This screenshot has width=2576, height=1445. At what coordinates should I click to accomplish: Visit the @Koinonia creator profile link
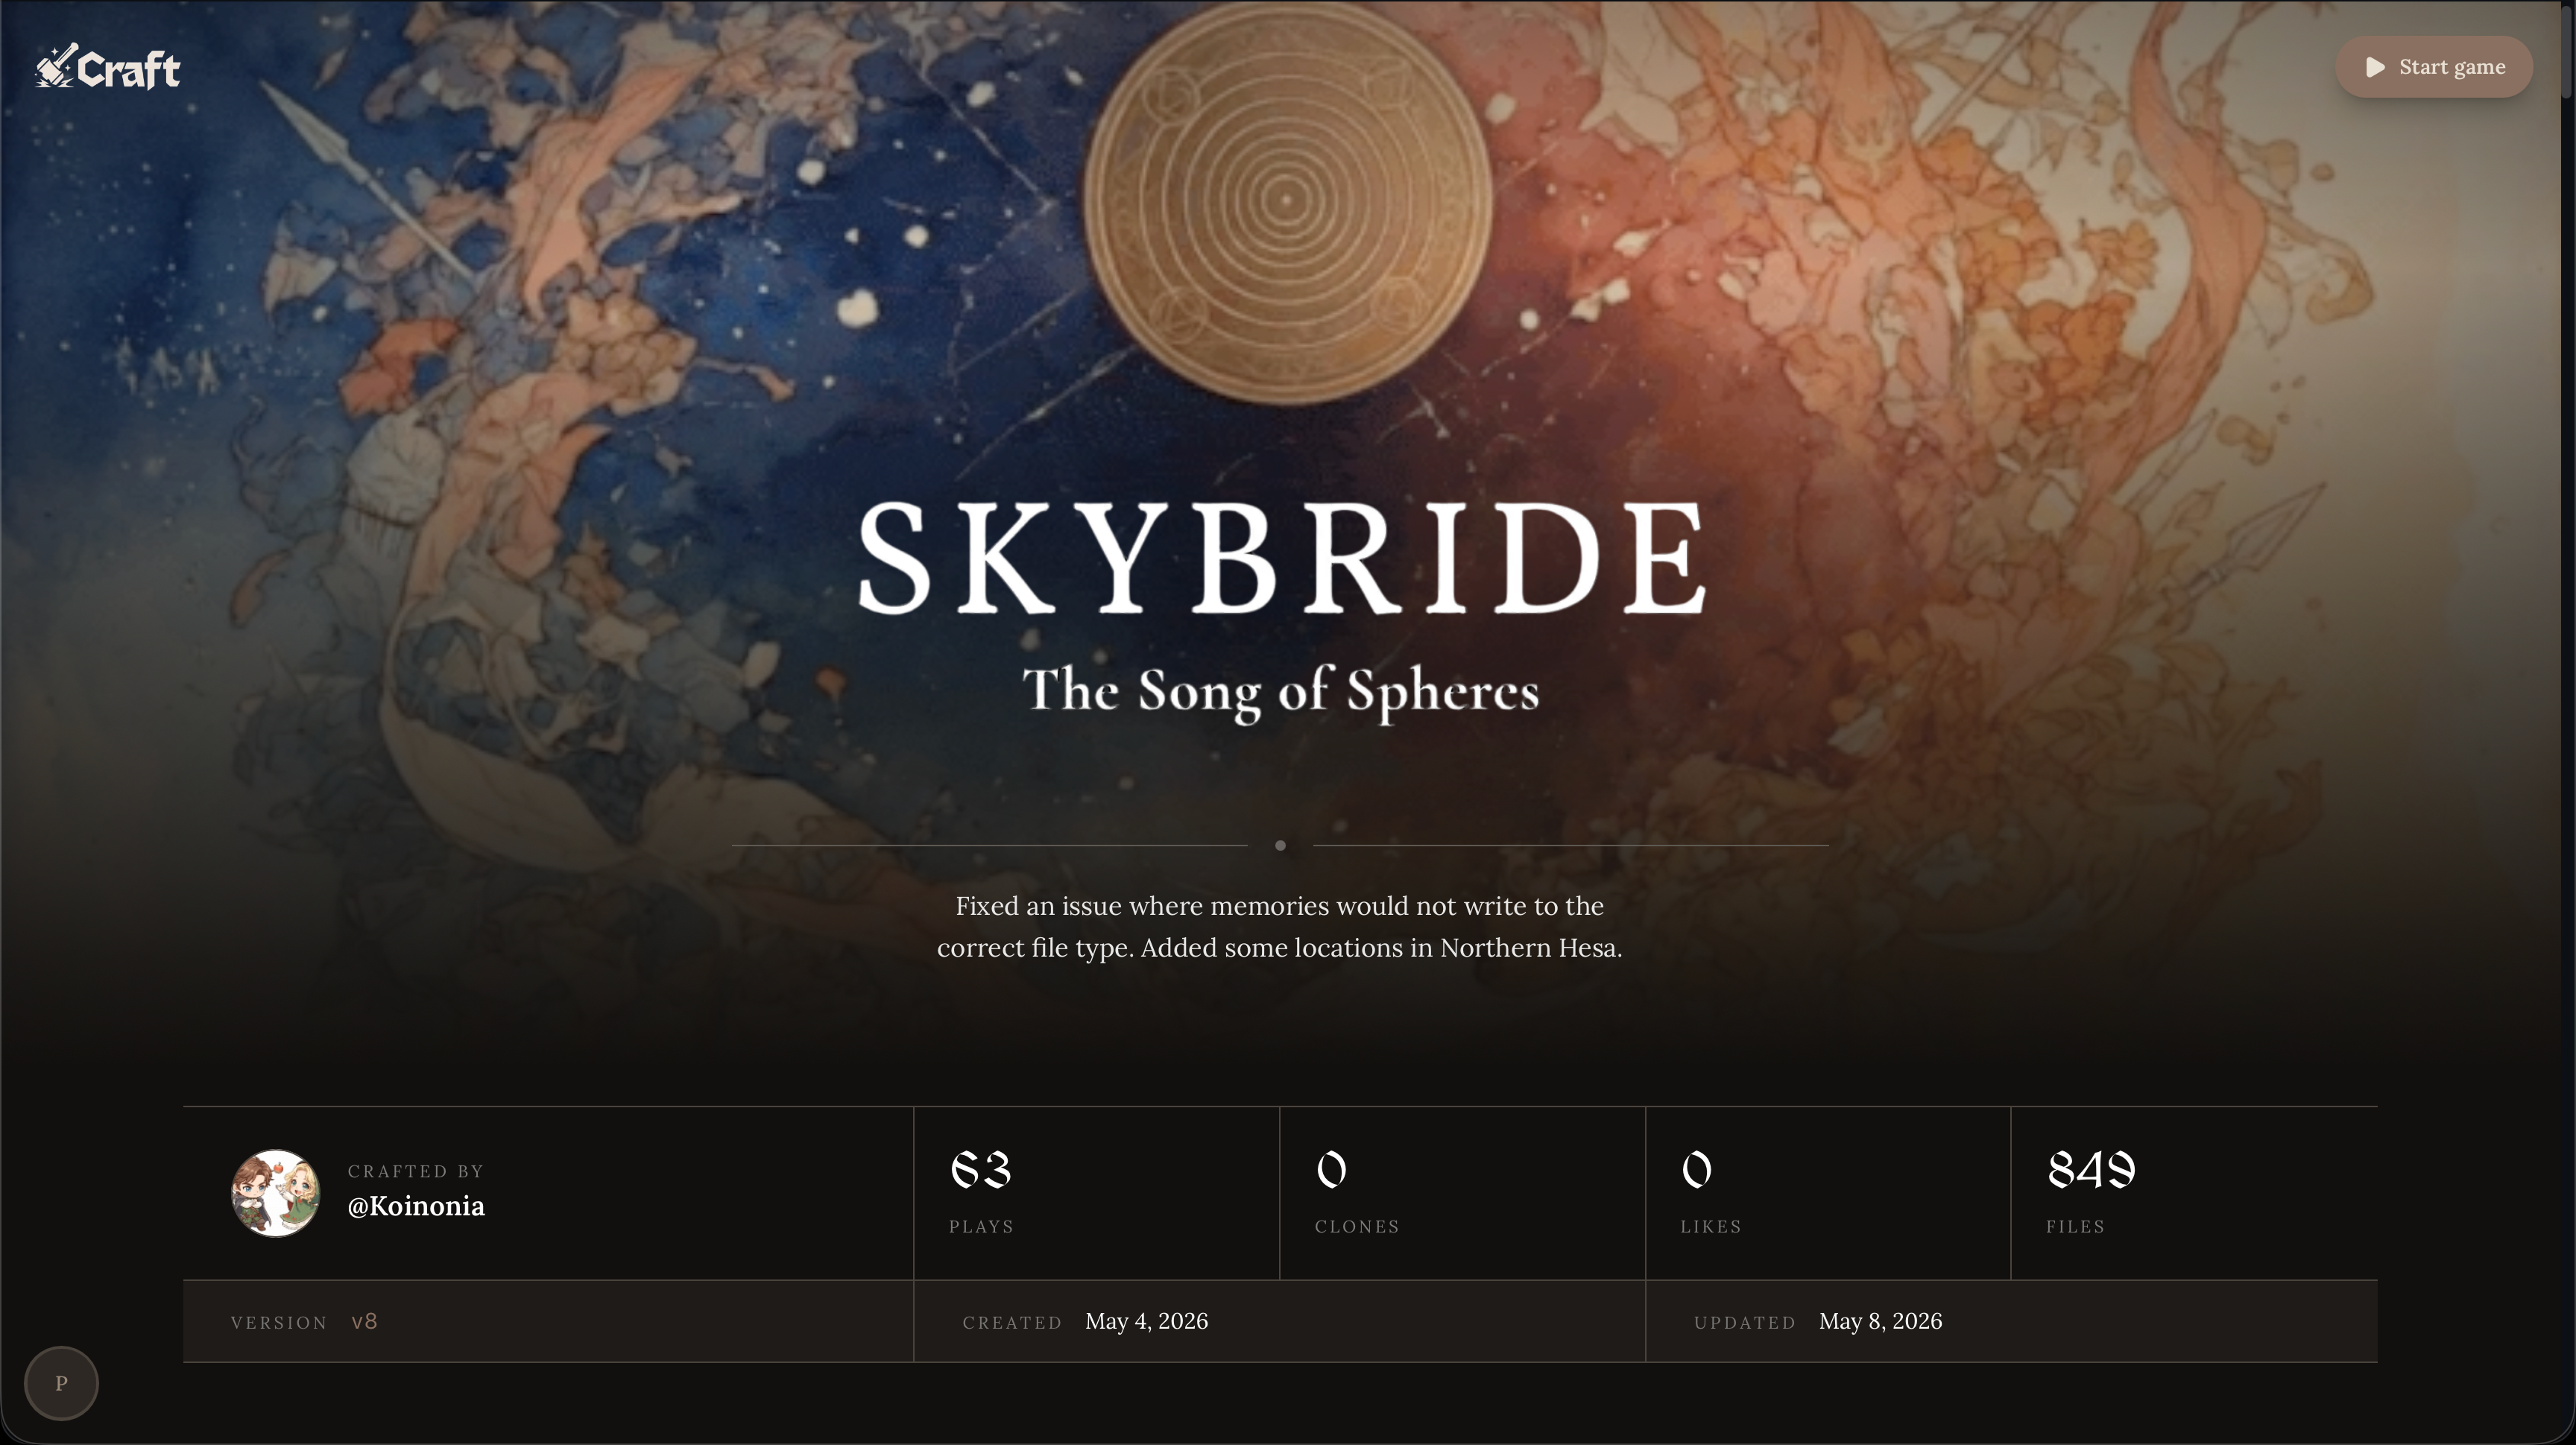point(416,1206)
